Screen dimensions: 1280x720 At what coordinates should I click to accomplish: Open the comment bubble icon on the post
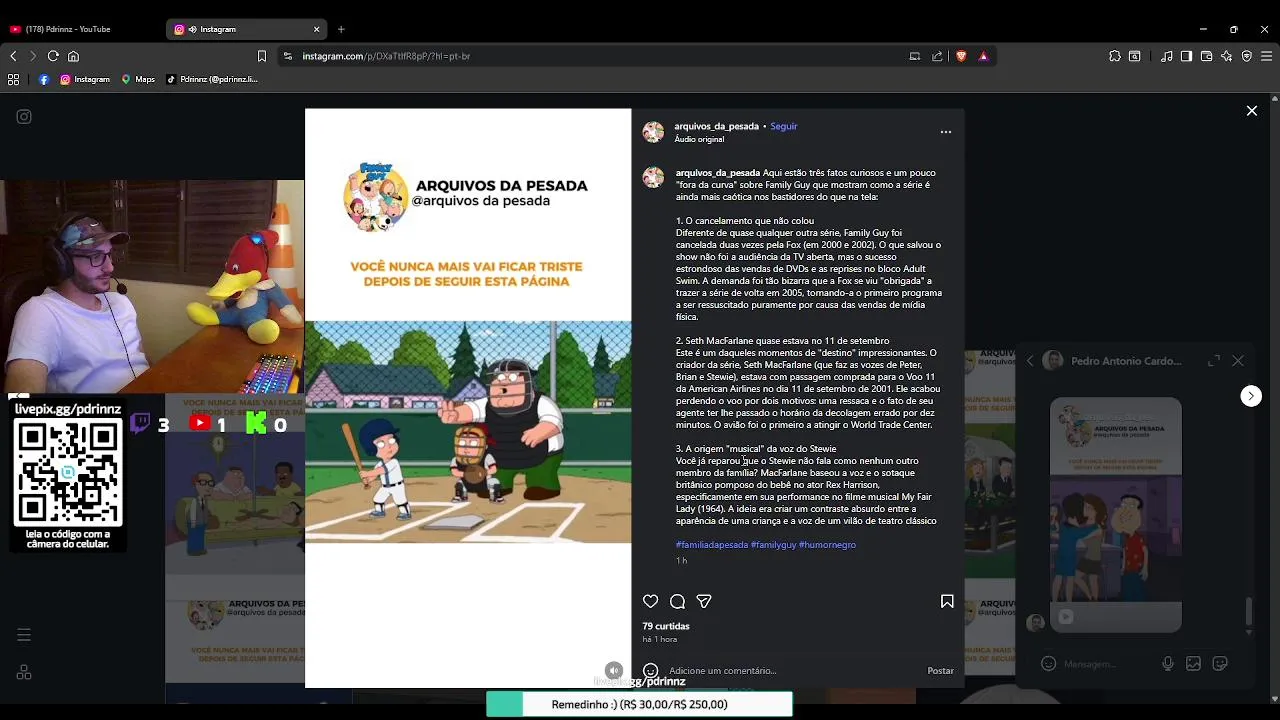pos(677,601)
